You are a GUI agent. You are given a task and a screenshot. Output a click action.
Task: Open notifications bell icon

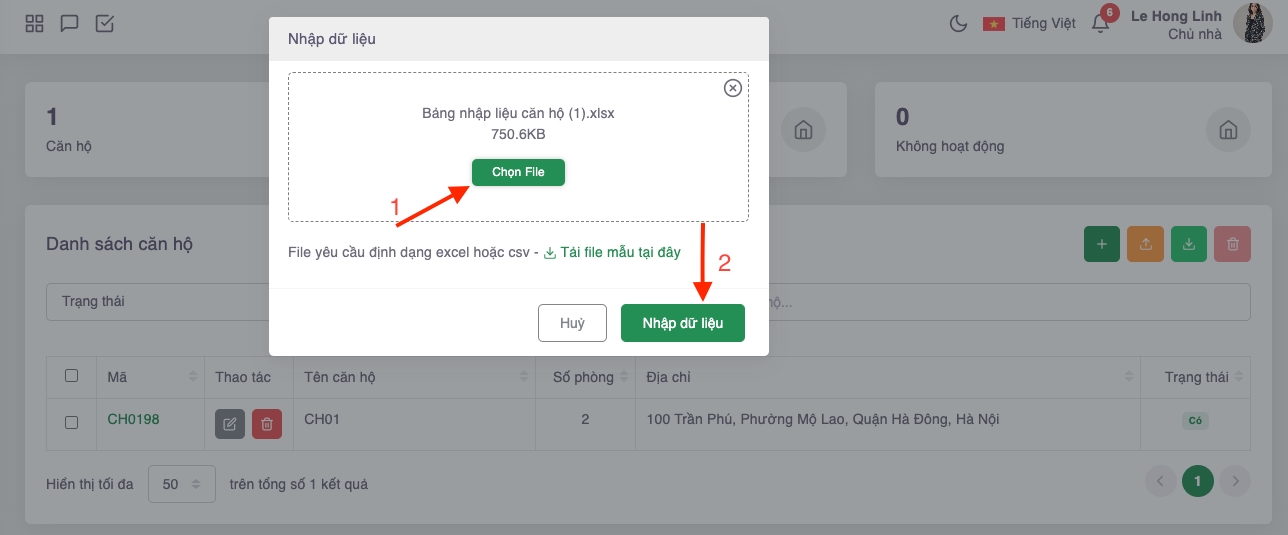click(1100, 24)
